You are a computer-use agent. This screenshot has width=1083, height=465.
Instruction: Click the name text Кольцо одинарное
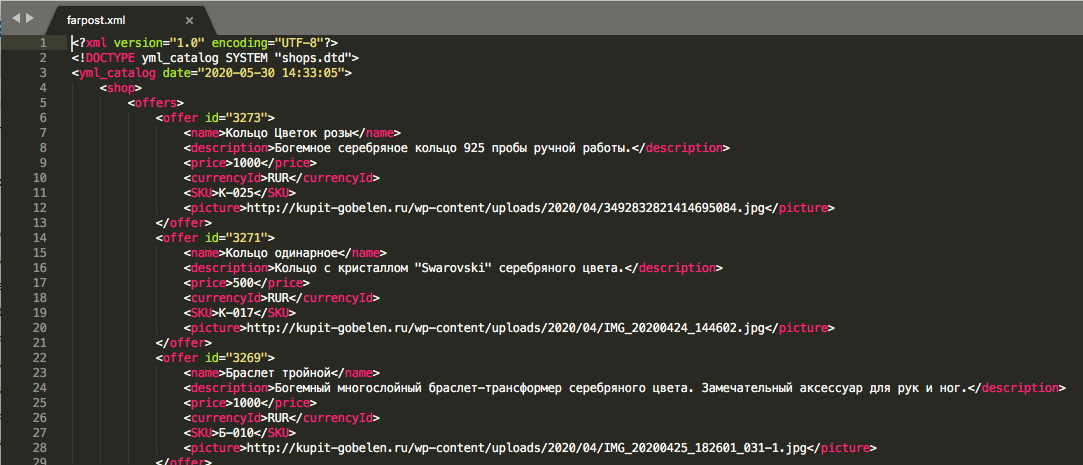tap(281, 254)
